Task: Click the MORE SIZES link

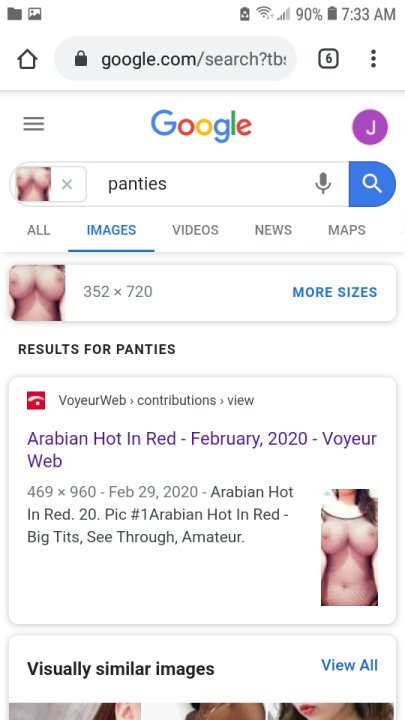Action: tap(335, 292)
